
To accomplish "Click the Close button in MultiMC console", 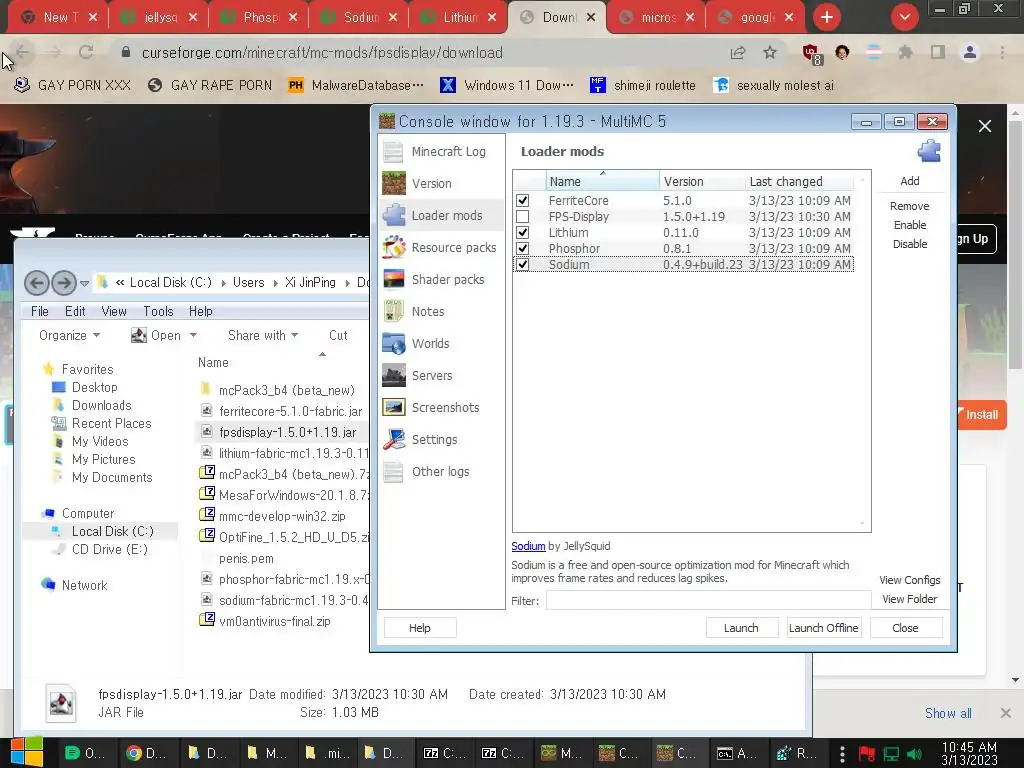I will (905, 628).
